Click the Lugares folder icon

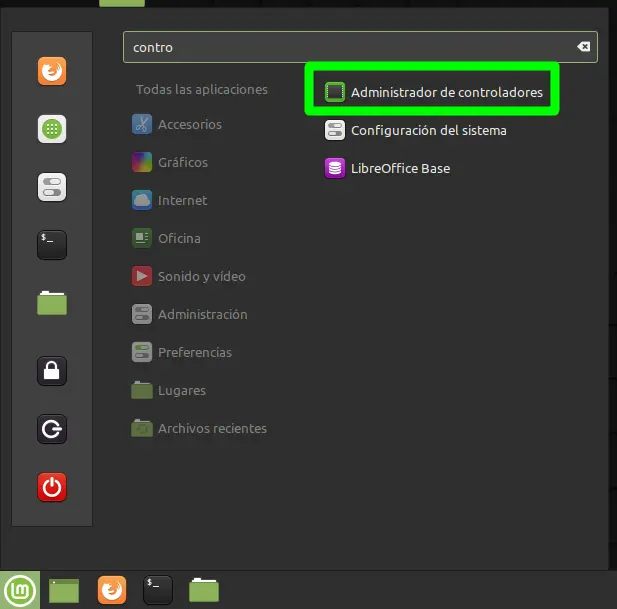pos(142,390)
